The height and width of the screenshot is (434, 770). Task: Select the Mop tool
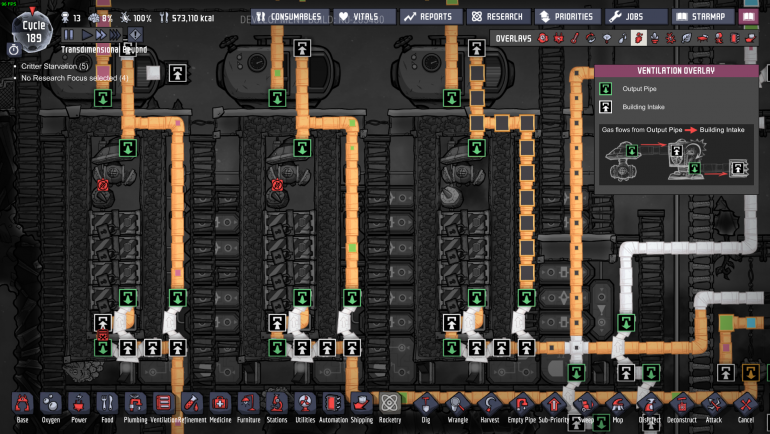(x=618, y=408)
